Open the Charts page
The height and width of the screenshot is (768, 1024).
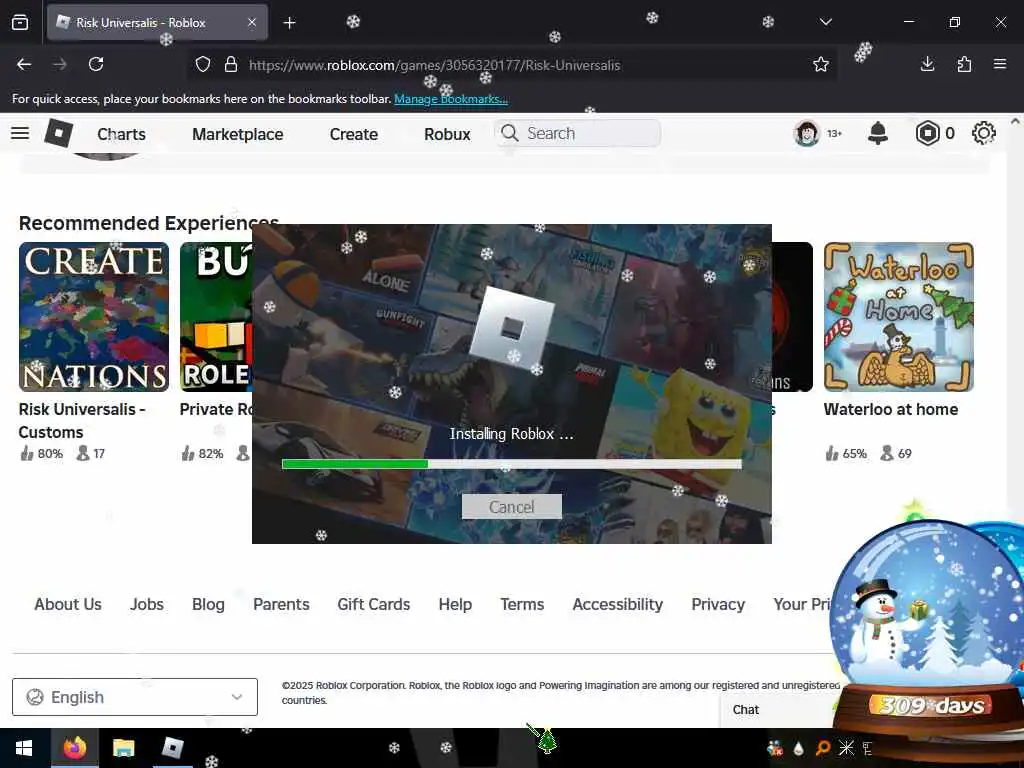click(x=121, y=134)
